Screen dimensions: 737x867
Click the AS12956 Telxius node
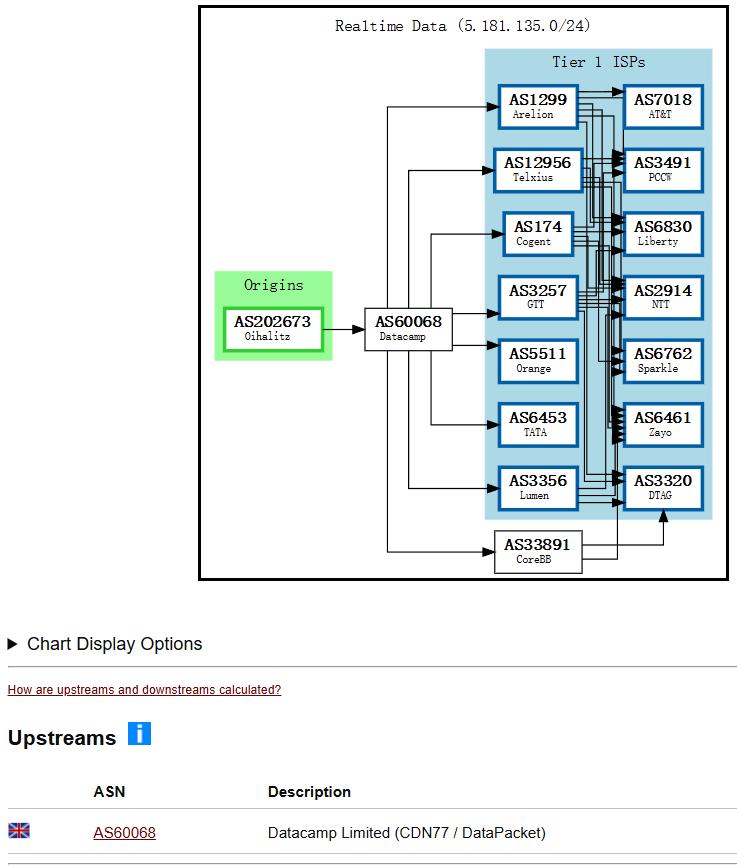538,170
